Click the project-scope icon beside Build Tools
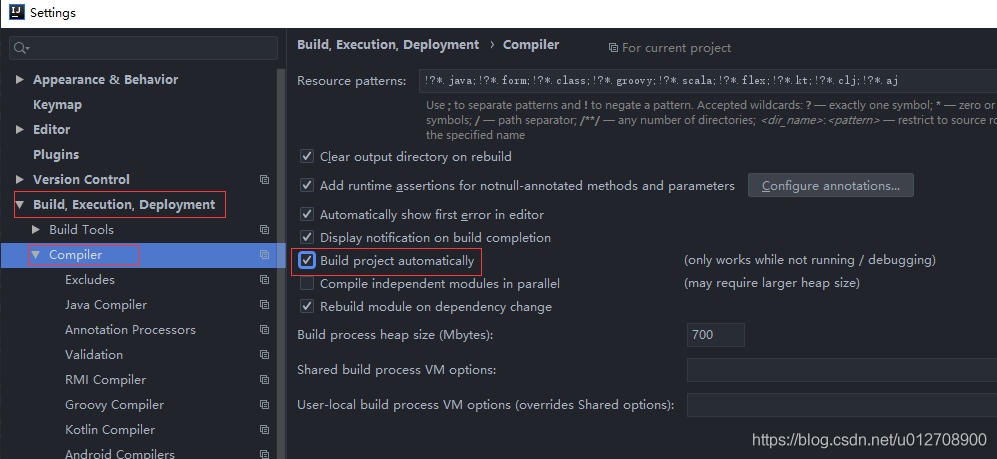Viewport: 997px width, 459px height. pyautogui.click(x=264, y=230)
